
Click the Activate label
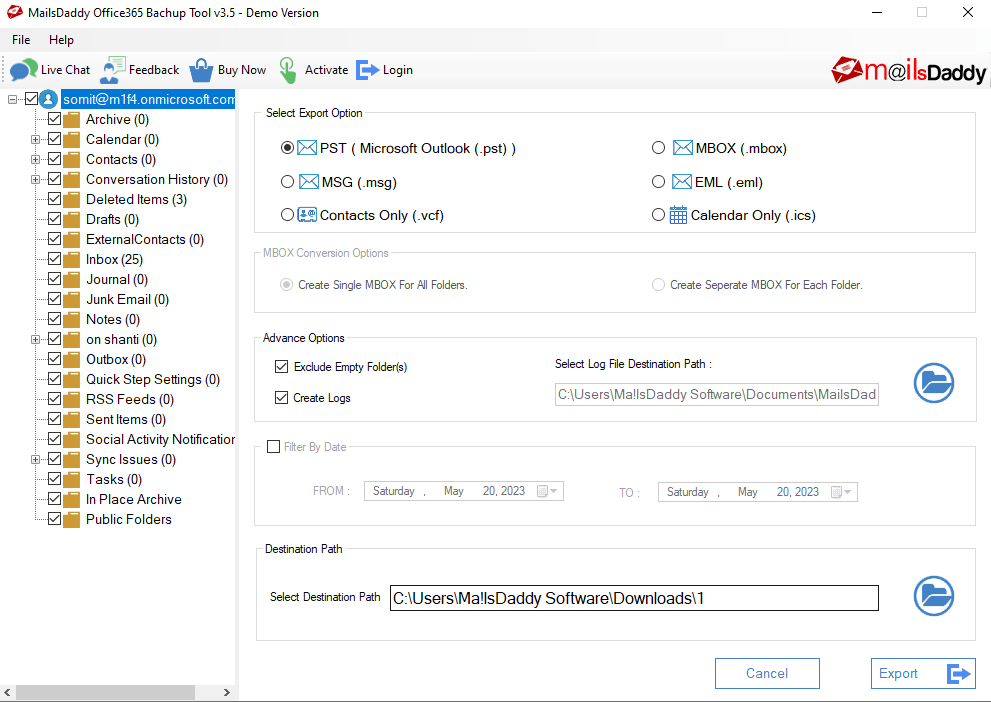(x=326, y=70)
